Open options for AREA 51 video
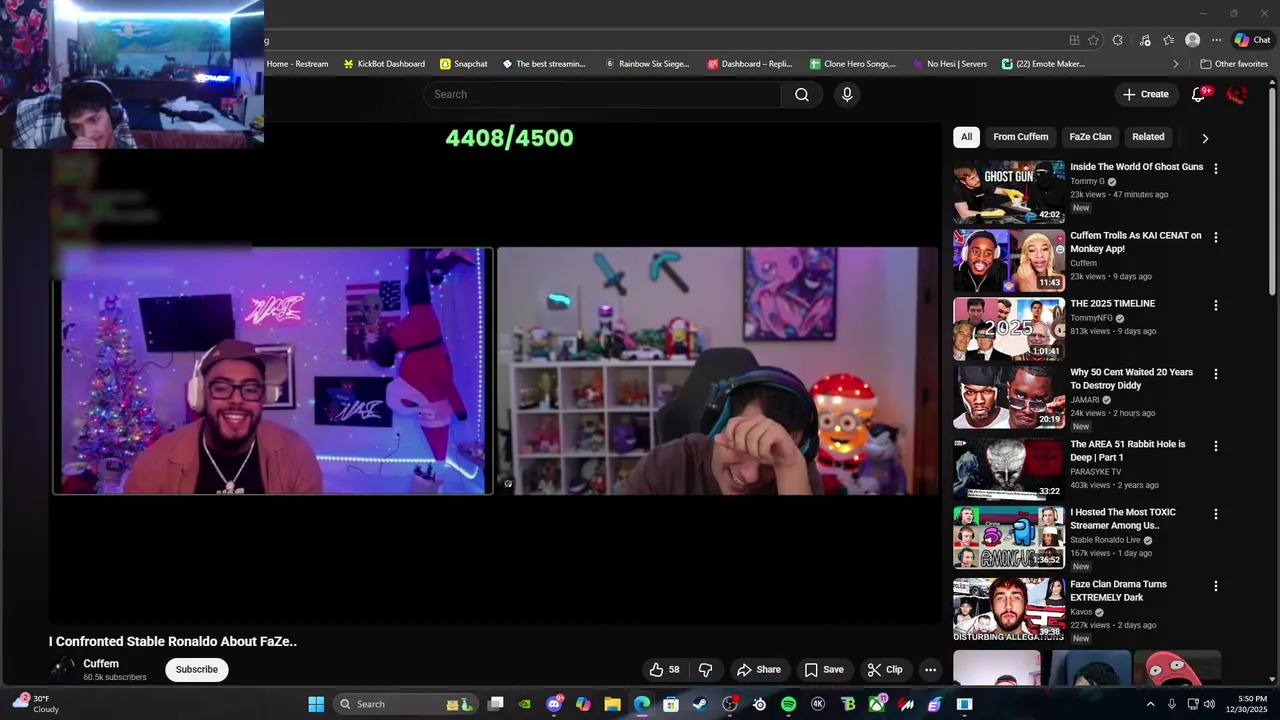The width and height of the screenshot is (1280, 720). coord(1216,446)
